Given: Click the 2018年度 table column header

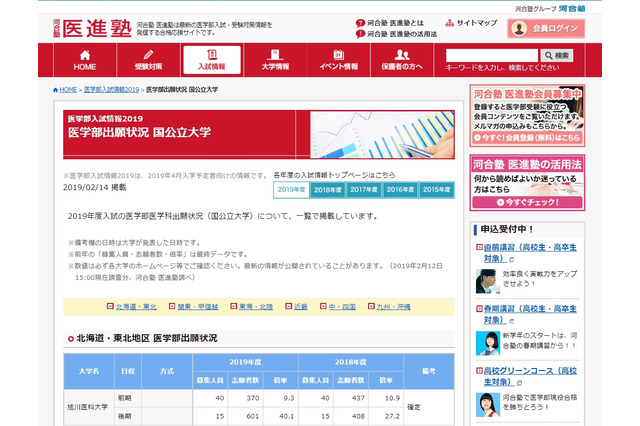Looking at the screenshot, I should [351, 362].
